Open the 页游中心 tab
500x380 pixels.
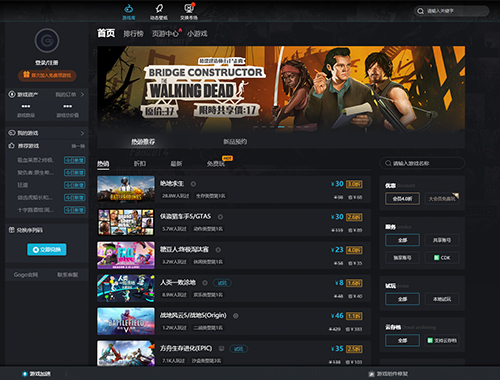(165, 34)
